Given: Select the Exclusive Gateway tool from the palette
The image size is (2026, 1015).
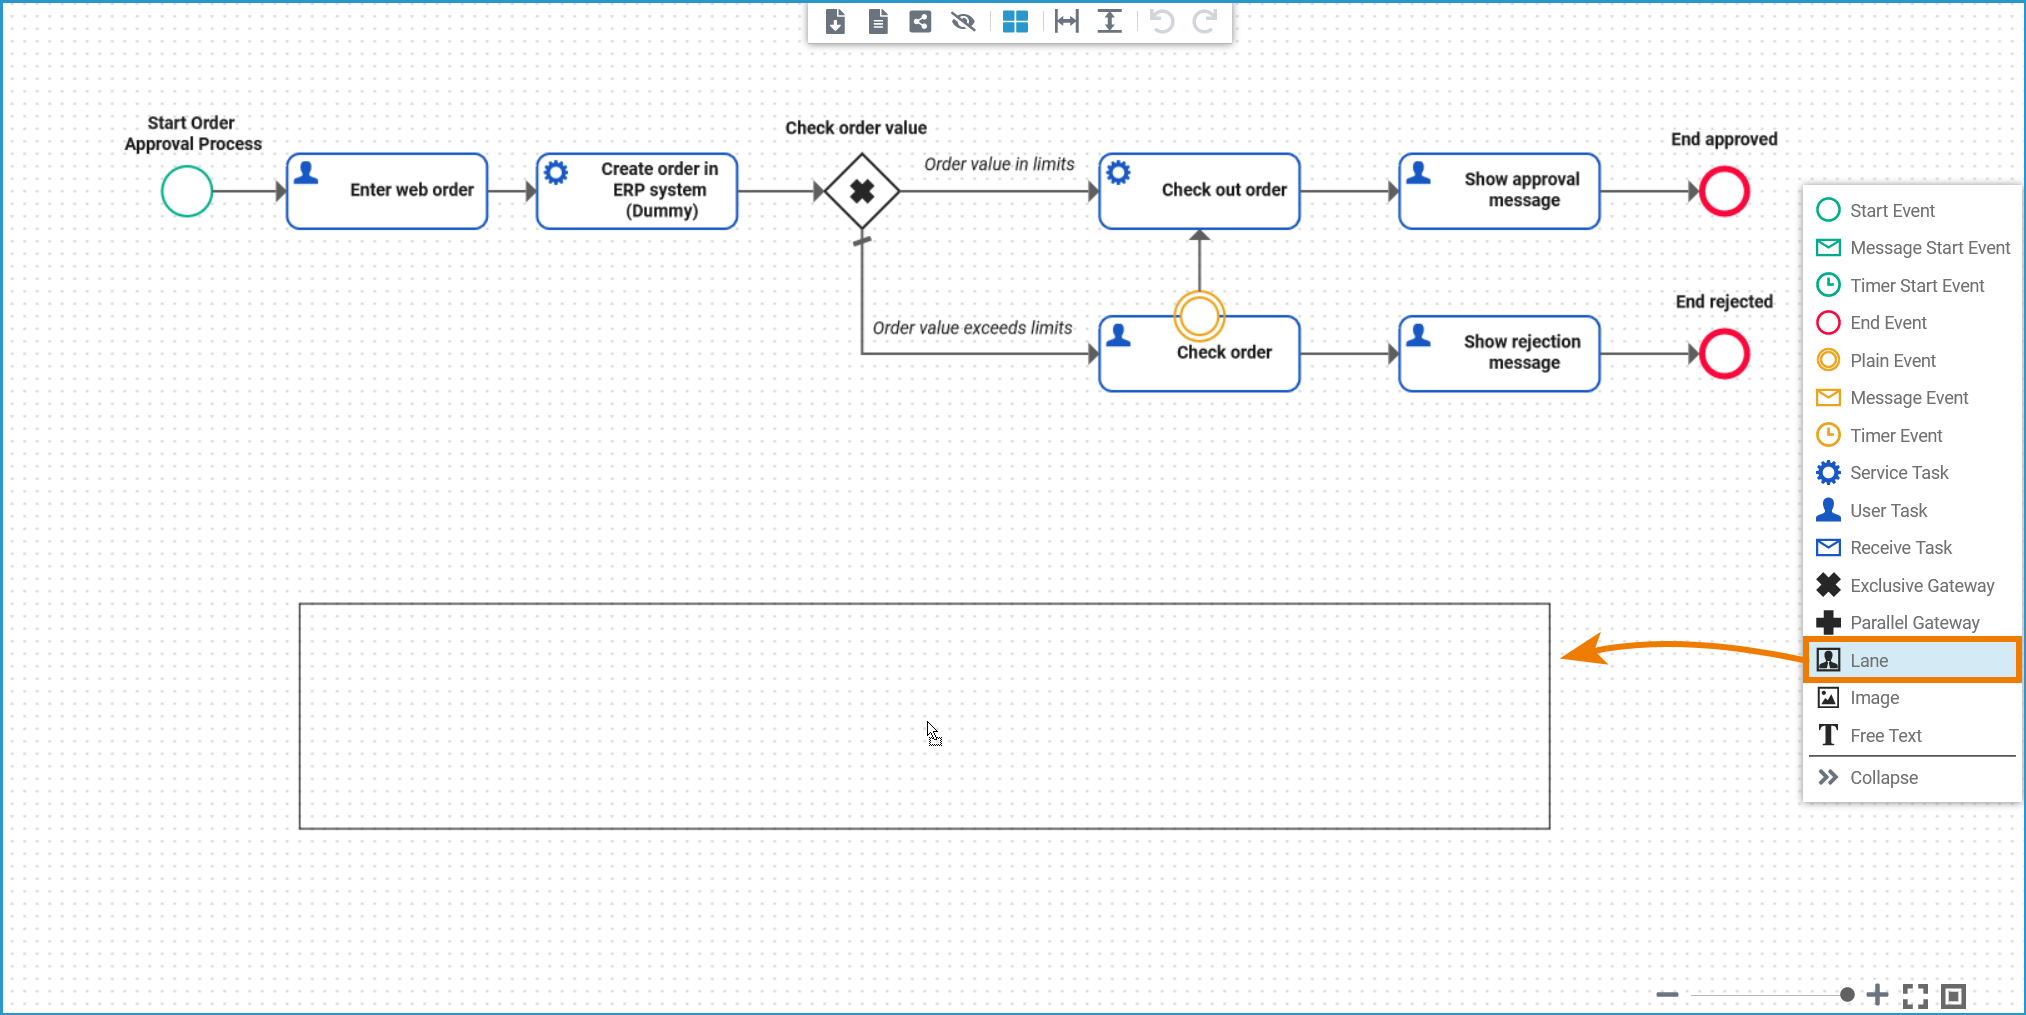Looking at the screenshot, I should point(1828,585).
